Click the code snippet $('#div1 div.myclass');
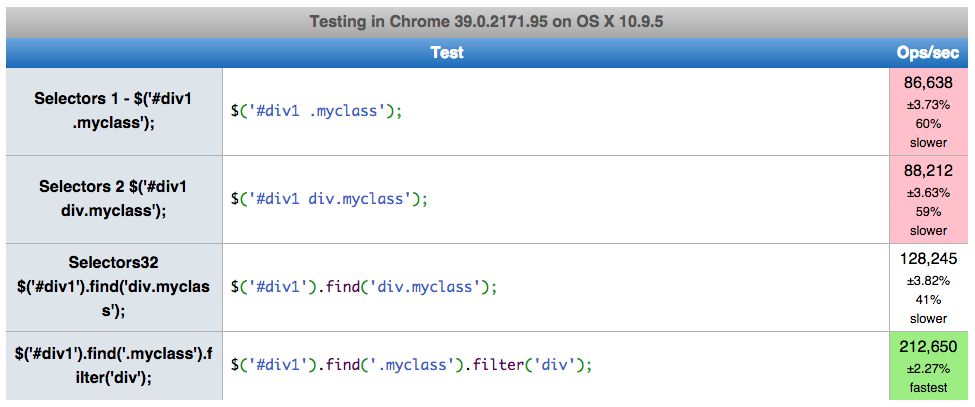The height and width of the screenshot is (407, 975). pos(329,198)
